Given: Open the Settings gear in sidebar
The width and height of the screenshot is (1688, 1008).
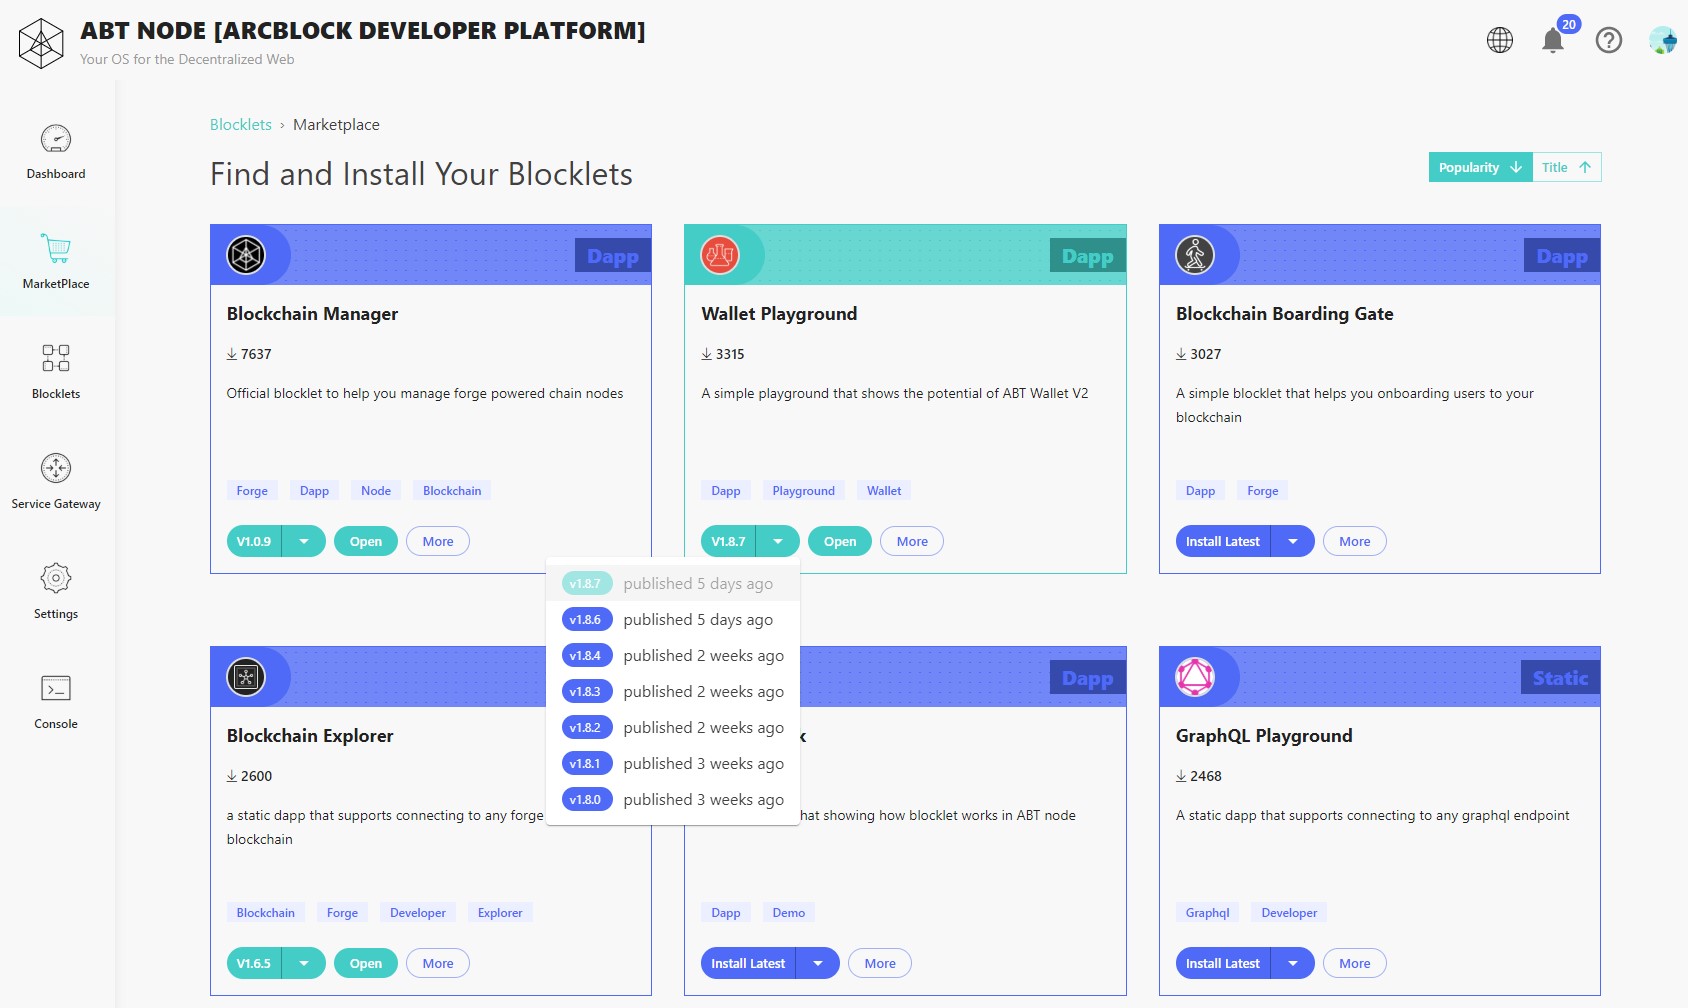Looking at the screenshot, I should pos(56,579).
